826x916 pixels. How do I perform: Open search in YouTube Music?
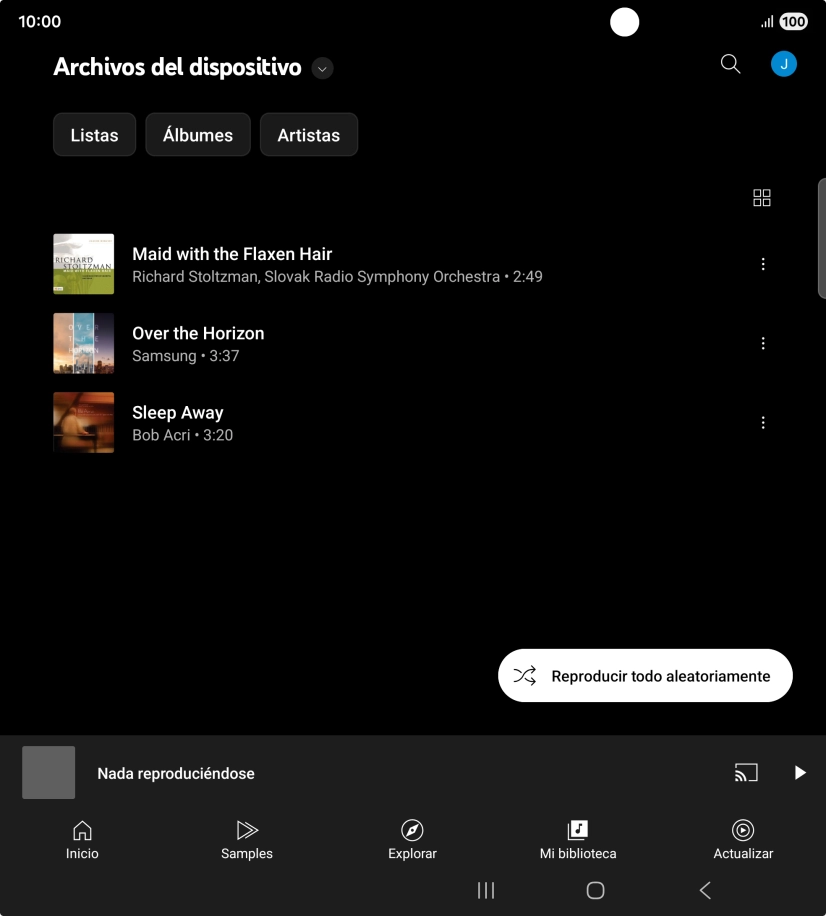(729, 63)
